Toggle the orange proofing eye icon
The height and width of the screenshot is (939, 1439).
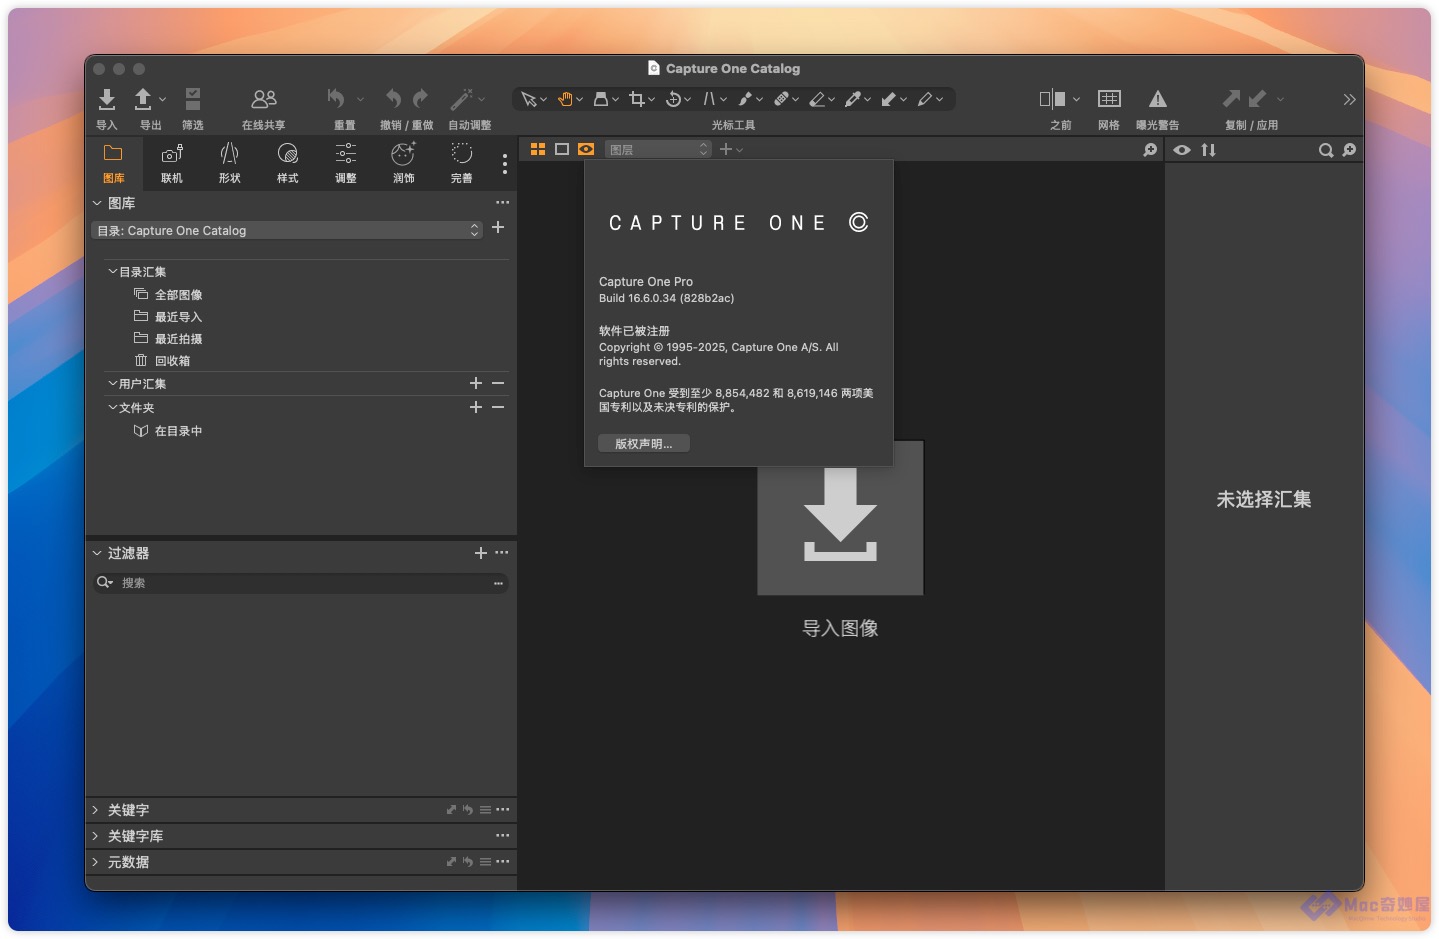586,149
